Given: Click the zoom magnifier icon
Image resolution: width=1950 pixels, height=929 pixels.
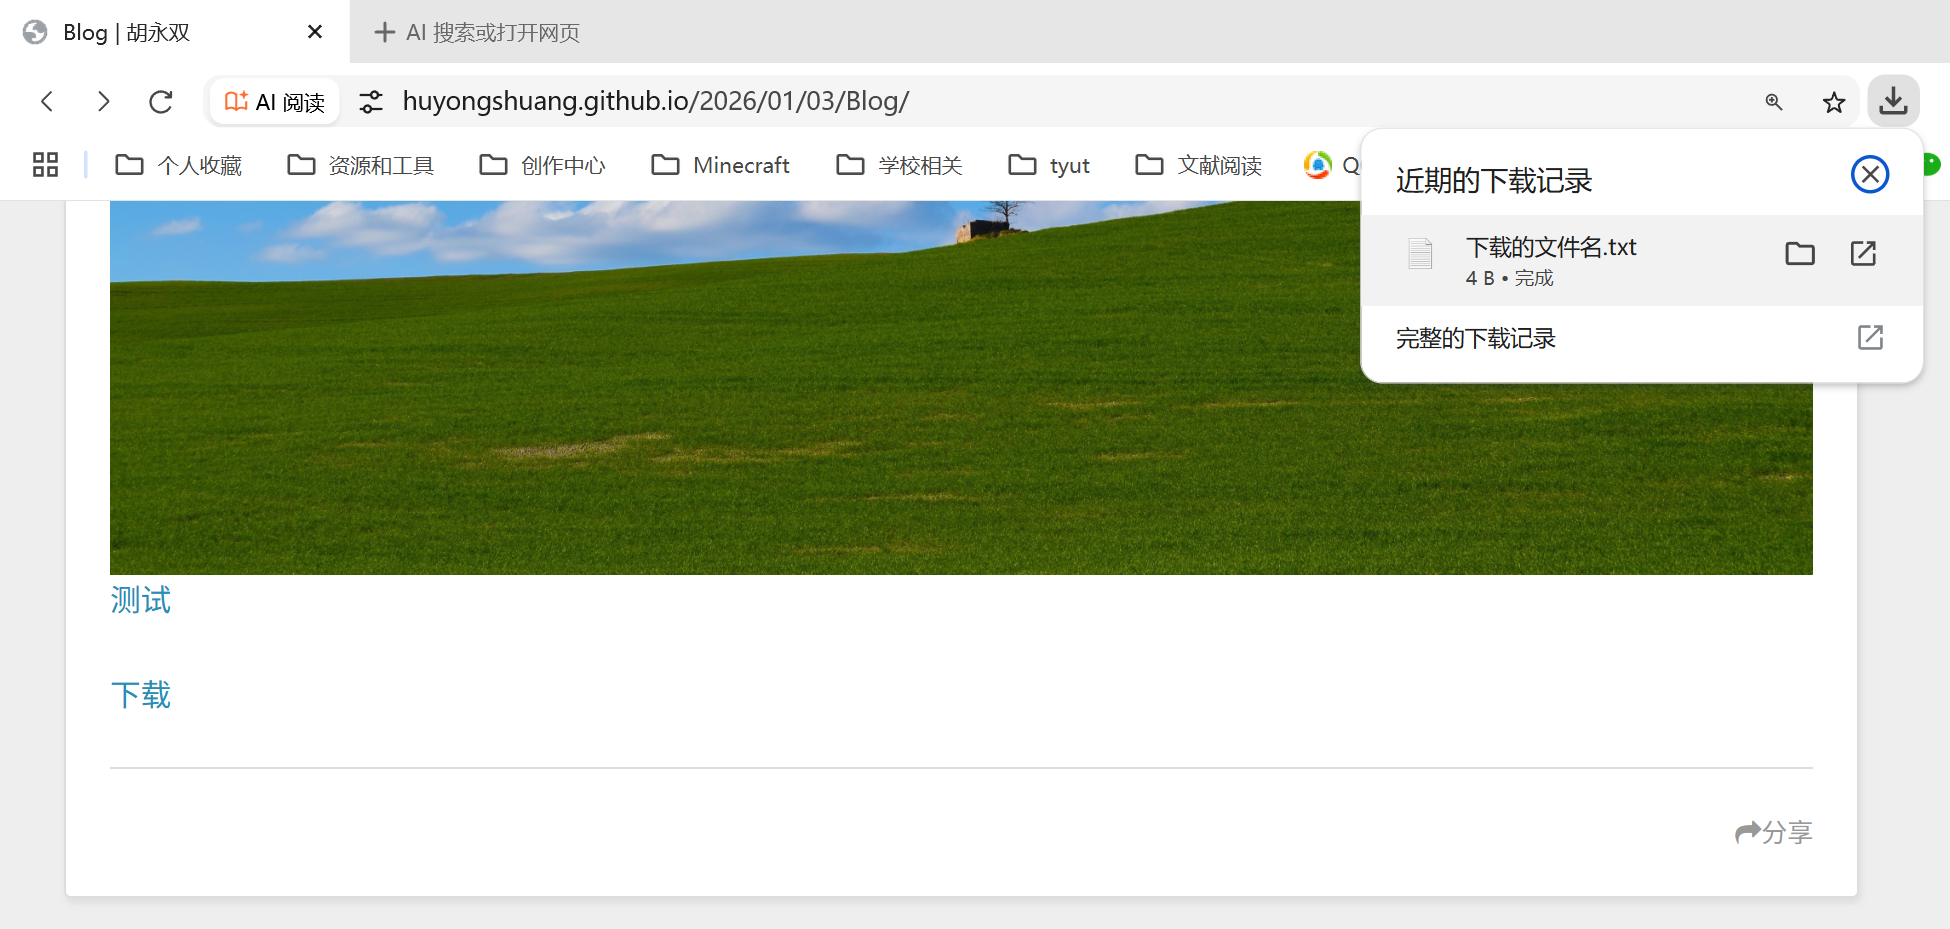Looking at the screenshot, I should [1773, 102].
